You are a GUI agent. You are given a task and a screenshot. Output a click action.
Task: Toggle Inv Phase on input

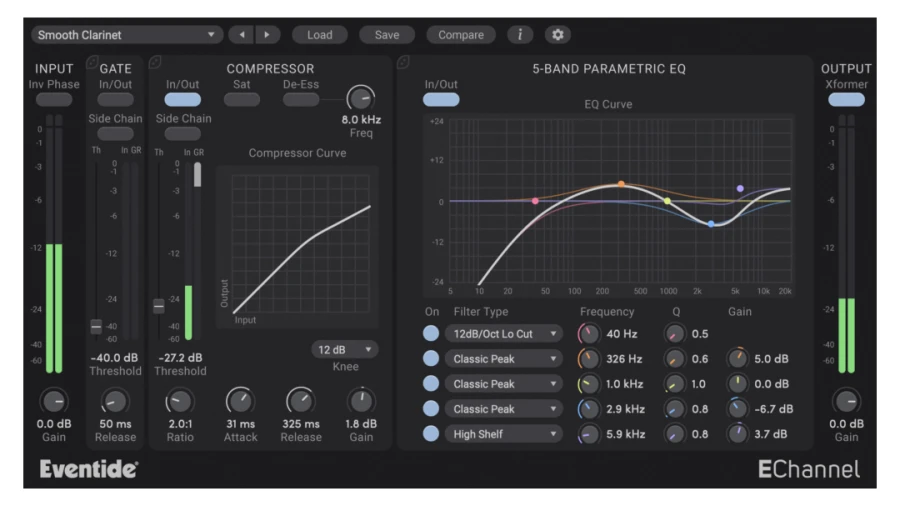pyautogui.click(x=54, y=100)
